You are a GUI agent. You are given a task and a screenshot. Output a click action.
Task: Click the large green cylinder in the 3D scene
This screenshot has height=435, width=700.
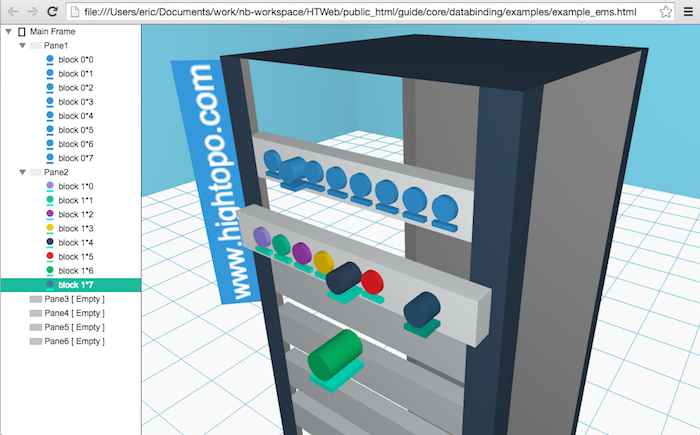335,355
